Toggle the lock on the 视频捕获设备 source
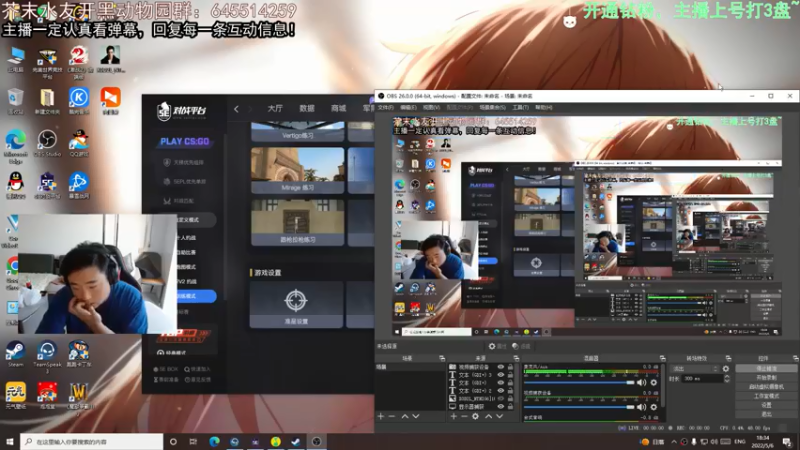 [510, 367]
